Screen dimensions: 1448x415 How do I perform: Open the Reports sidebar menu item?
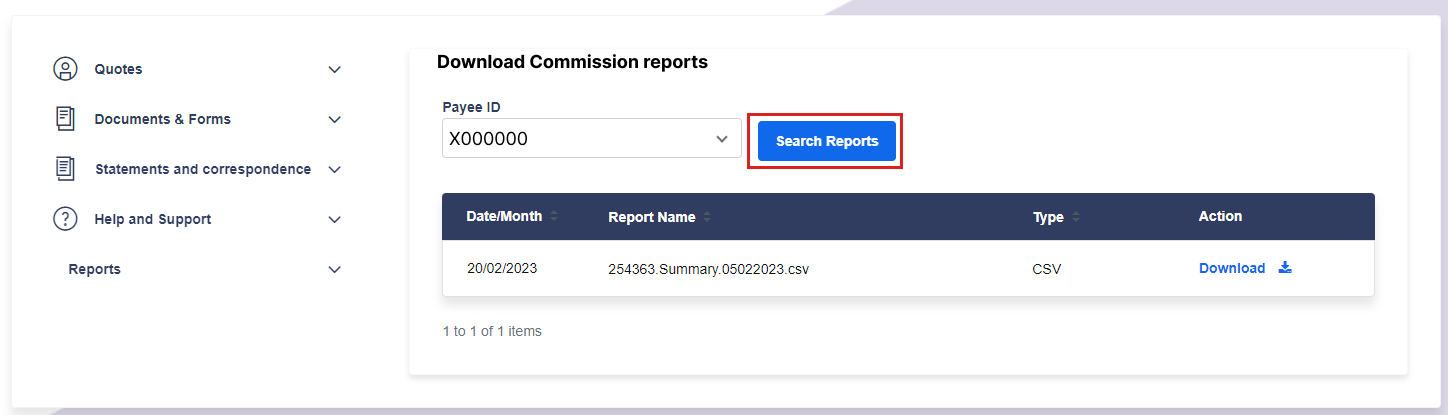coord(95,269)
